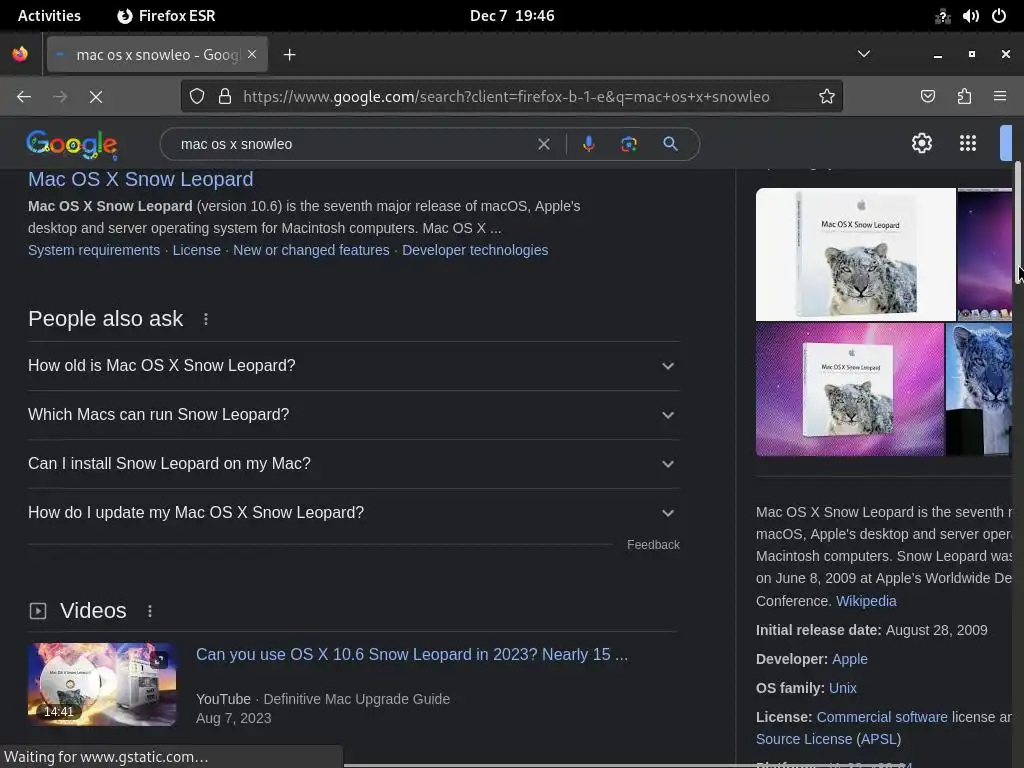Image resolution: width=1024 pixels, height=768 pixels.
Task: Click the padlock site security icon
Action: pos(225,97)
